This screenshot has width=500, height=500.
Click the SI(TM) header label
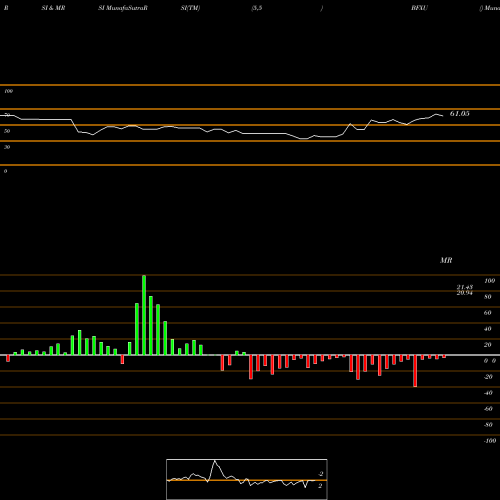point(190,8)
